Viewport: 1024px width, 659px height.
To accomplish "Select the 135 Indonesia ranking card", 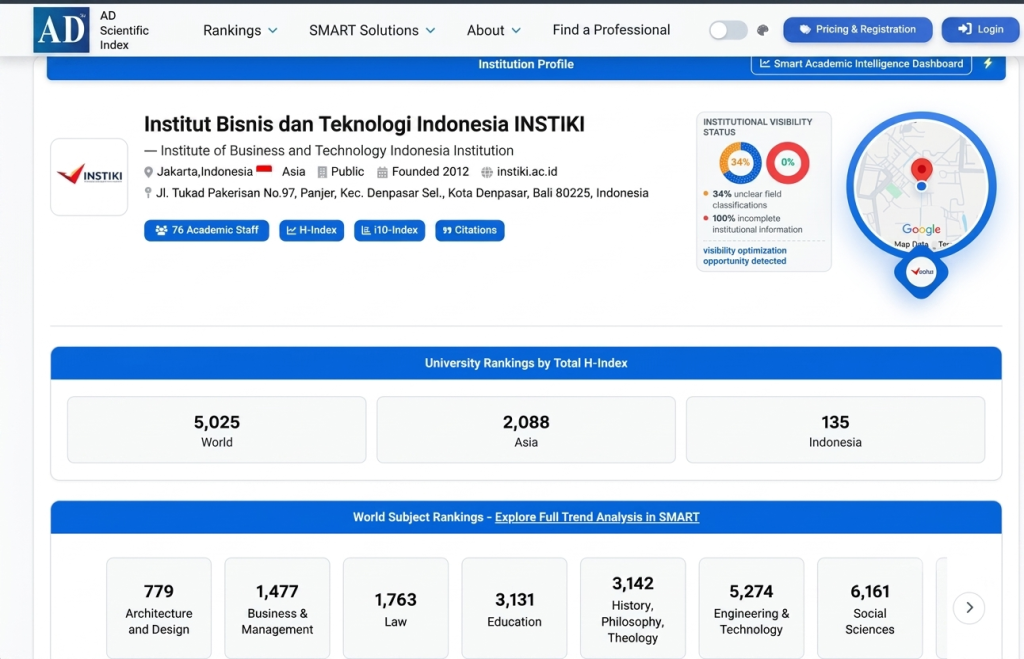I will 835,430.
